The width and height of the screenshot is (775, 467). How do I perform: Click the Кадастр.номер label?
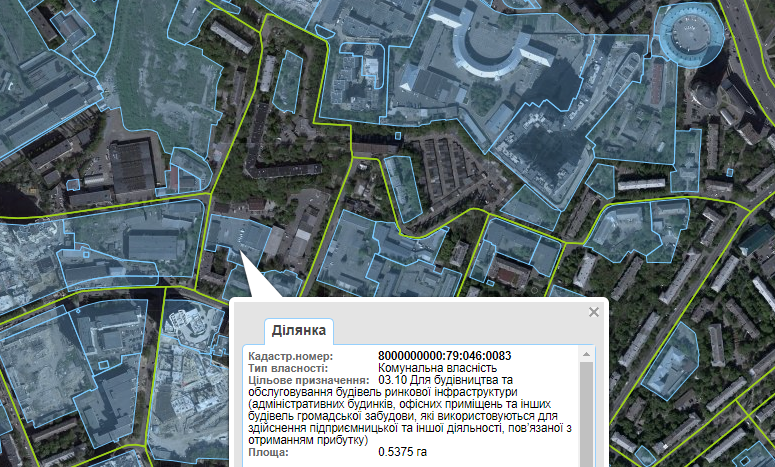[x=290, y=357]
